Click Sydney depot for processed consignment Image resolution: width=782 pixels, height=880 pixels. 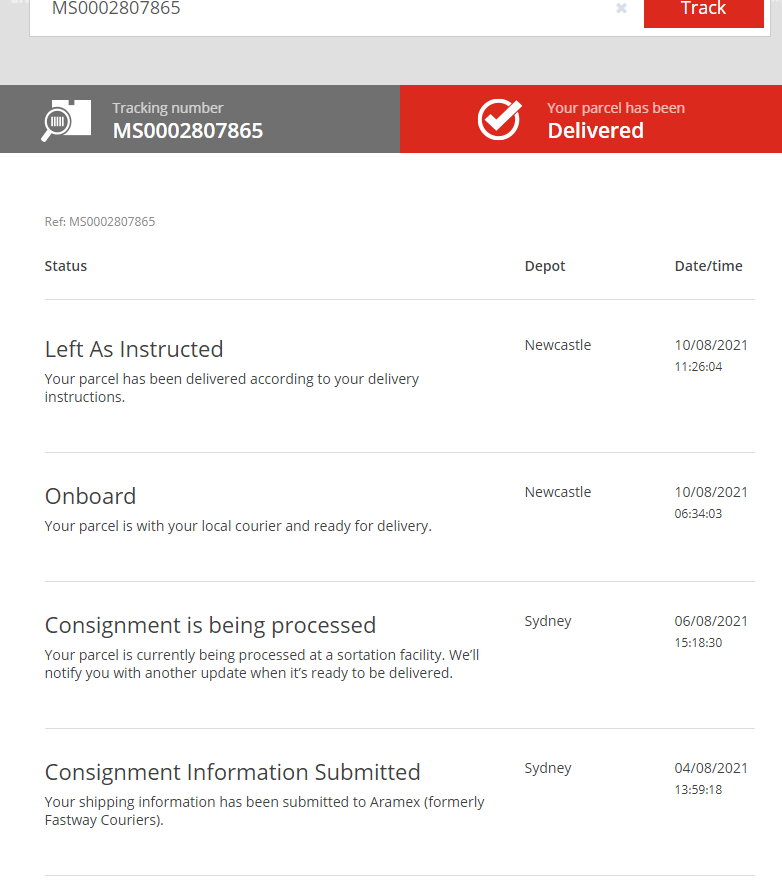point(548,621)
